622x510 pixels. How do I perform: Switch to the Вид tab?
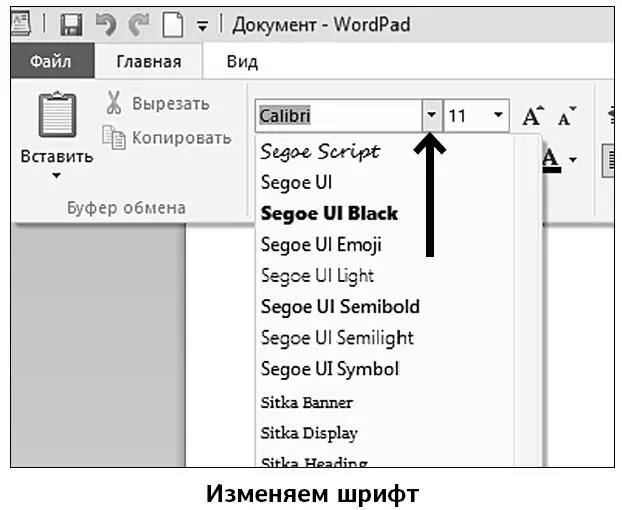(242, 61)
